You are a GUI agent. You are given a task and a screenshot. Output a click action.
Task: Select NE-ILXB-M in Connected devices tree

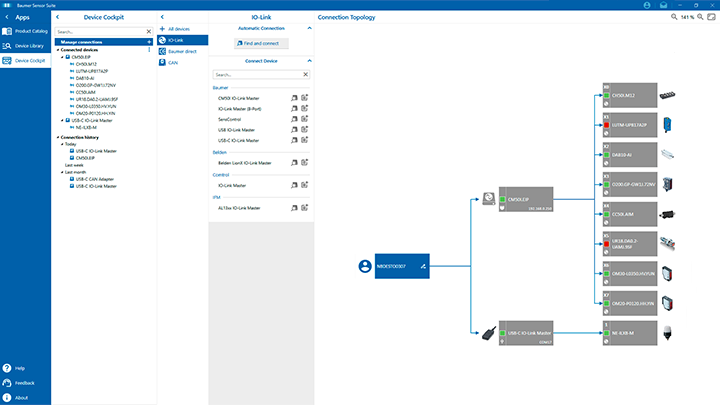pyautogui.click(x=86, y=127)
